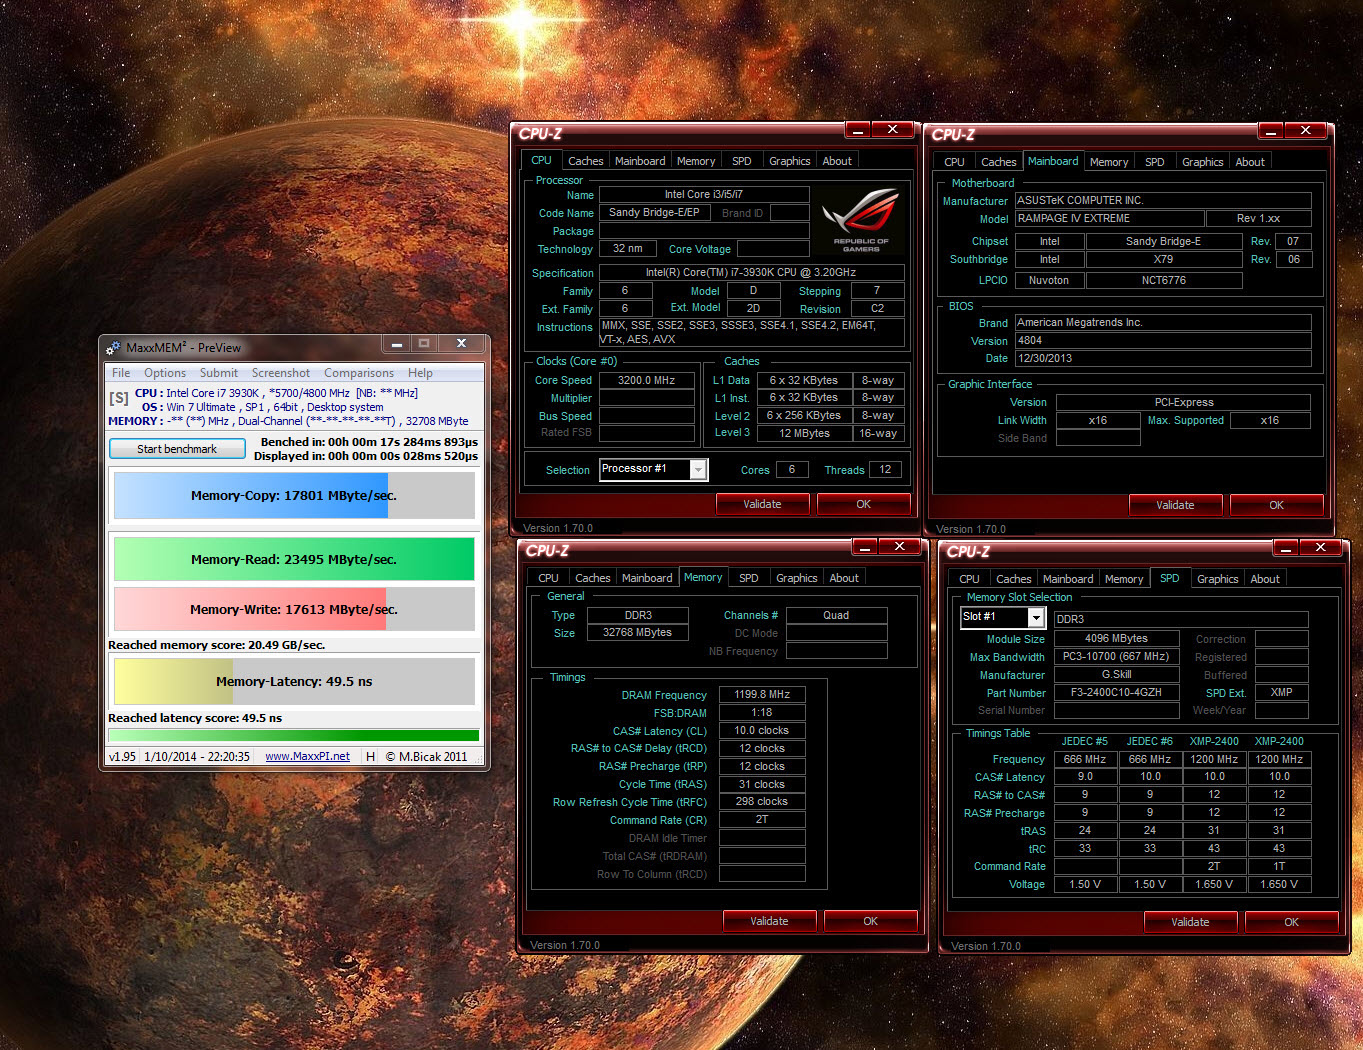Viewport: 1363px width, 1050px height.
Task: Click the Part Number F3-2400C10-4GZH field
Action: 1116,692
